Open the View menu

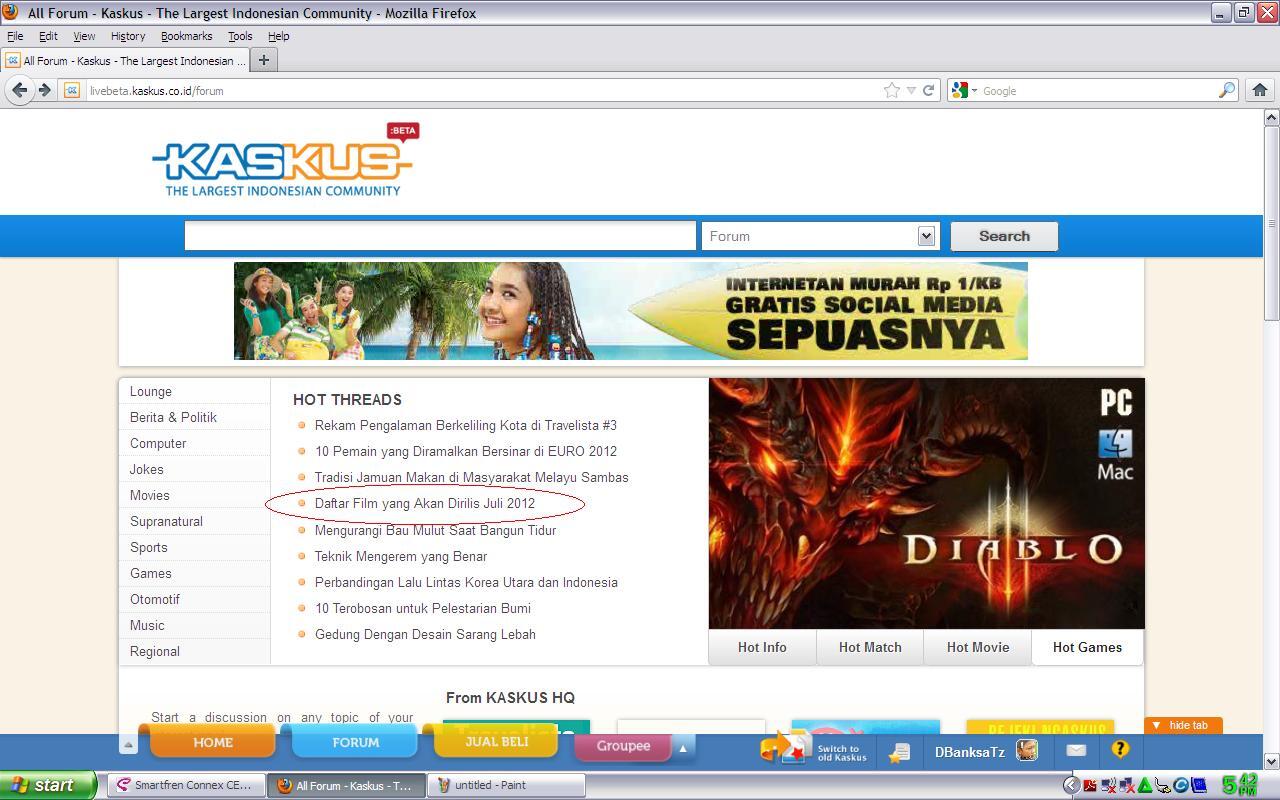(x=84, y=36)
